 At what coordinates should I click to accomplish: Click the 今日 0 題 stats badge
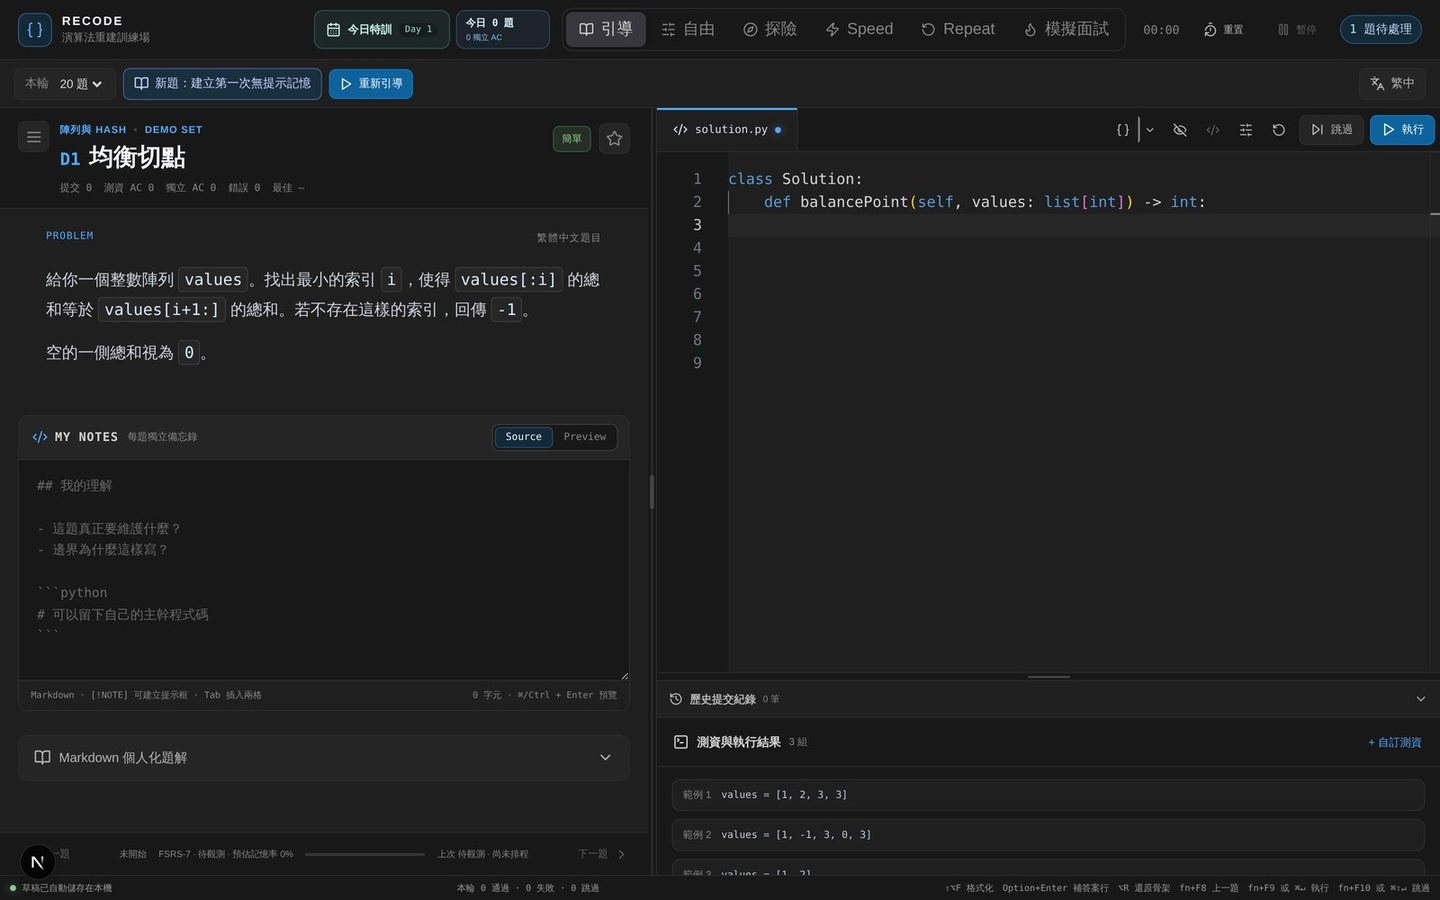(x=502, y=29)
